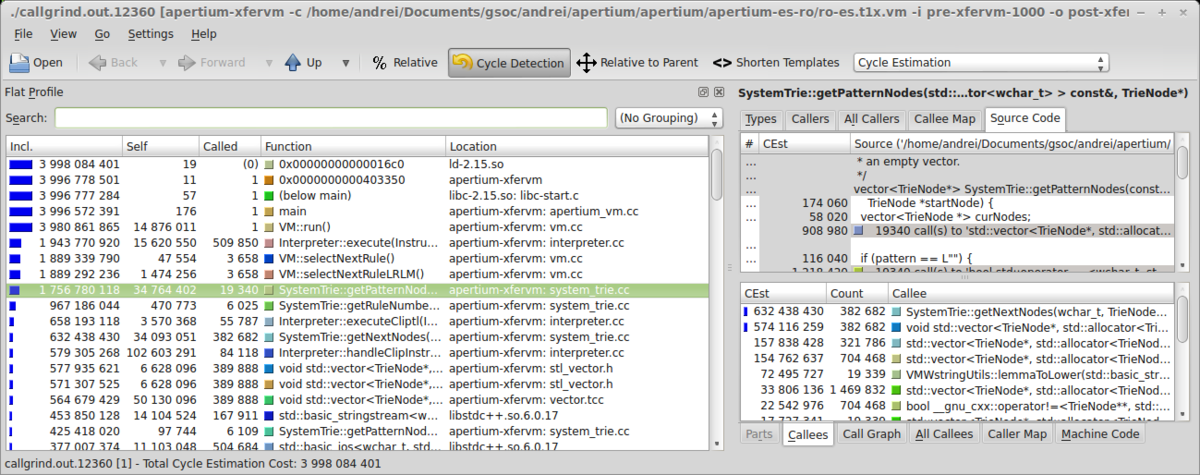Click the Open folder icon in toolbar
The height and width of the screenshot is (475, 1200).
click(21, 63)
